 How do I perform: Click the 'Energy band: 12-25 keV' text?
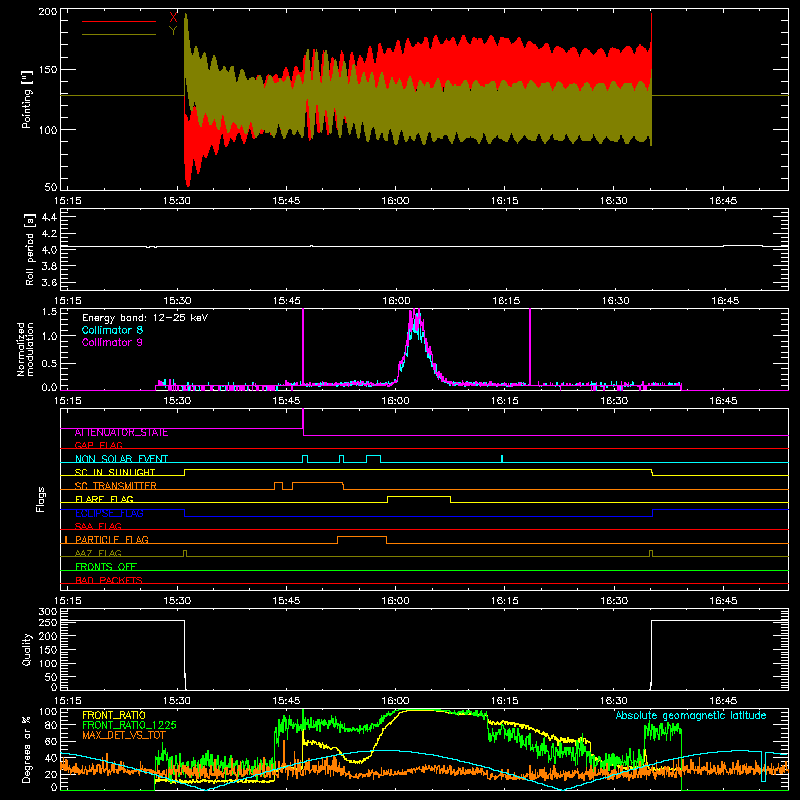pyautogui.click(x=145, y=318)
